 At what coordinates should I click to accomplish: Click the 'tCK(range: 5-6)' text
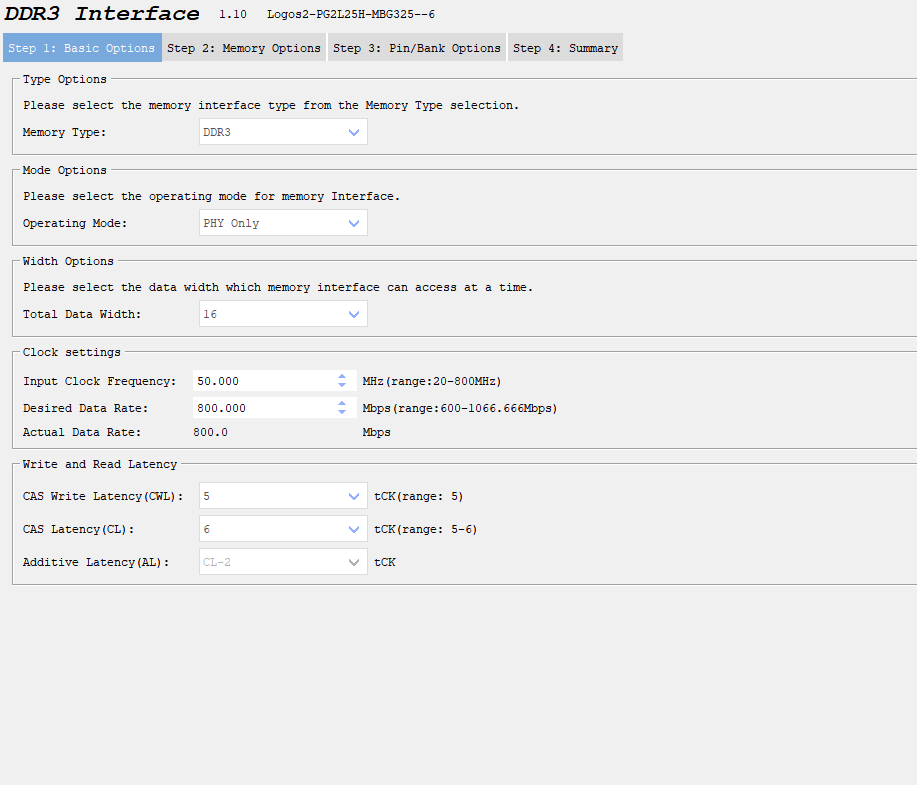[x=426, y=529]
